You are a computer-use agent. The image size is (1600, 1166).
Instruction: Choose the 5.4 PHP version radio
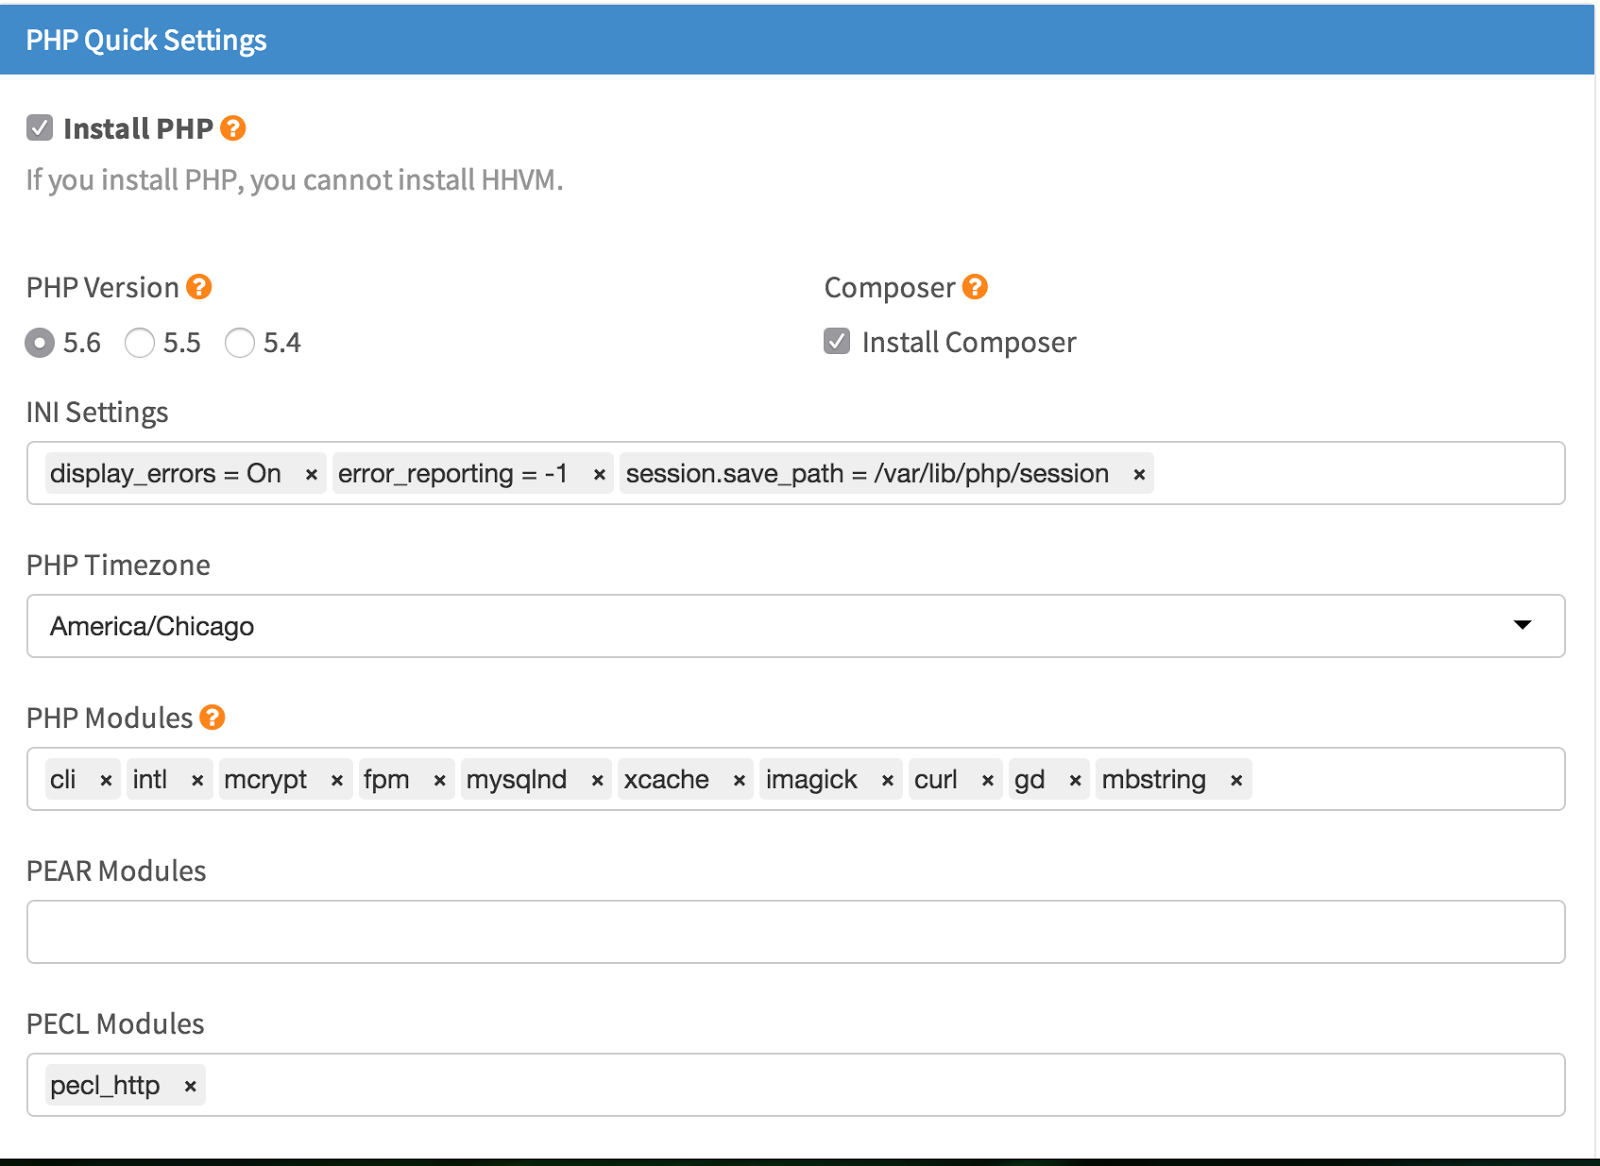coord(240,343)
